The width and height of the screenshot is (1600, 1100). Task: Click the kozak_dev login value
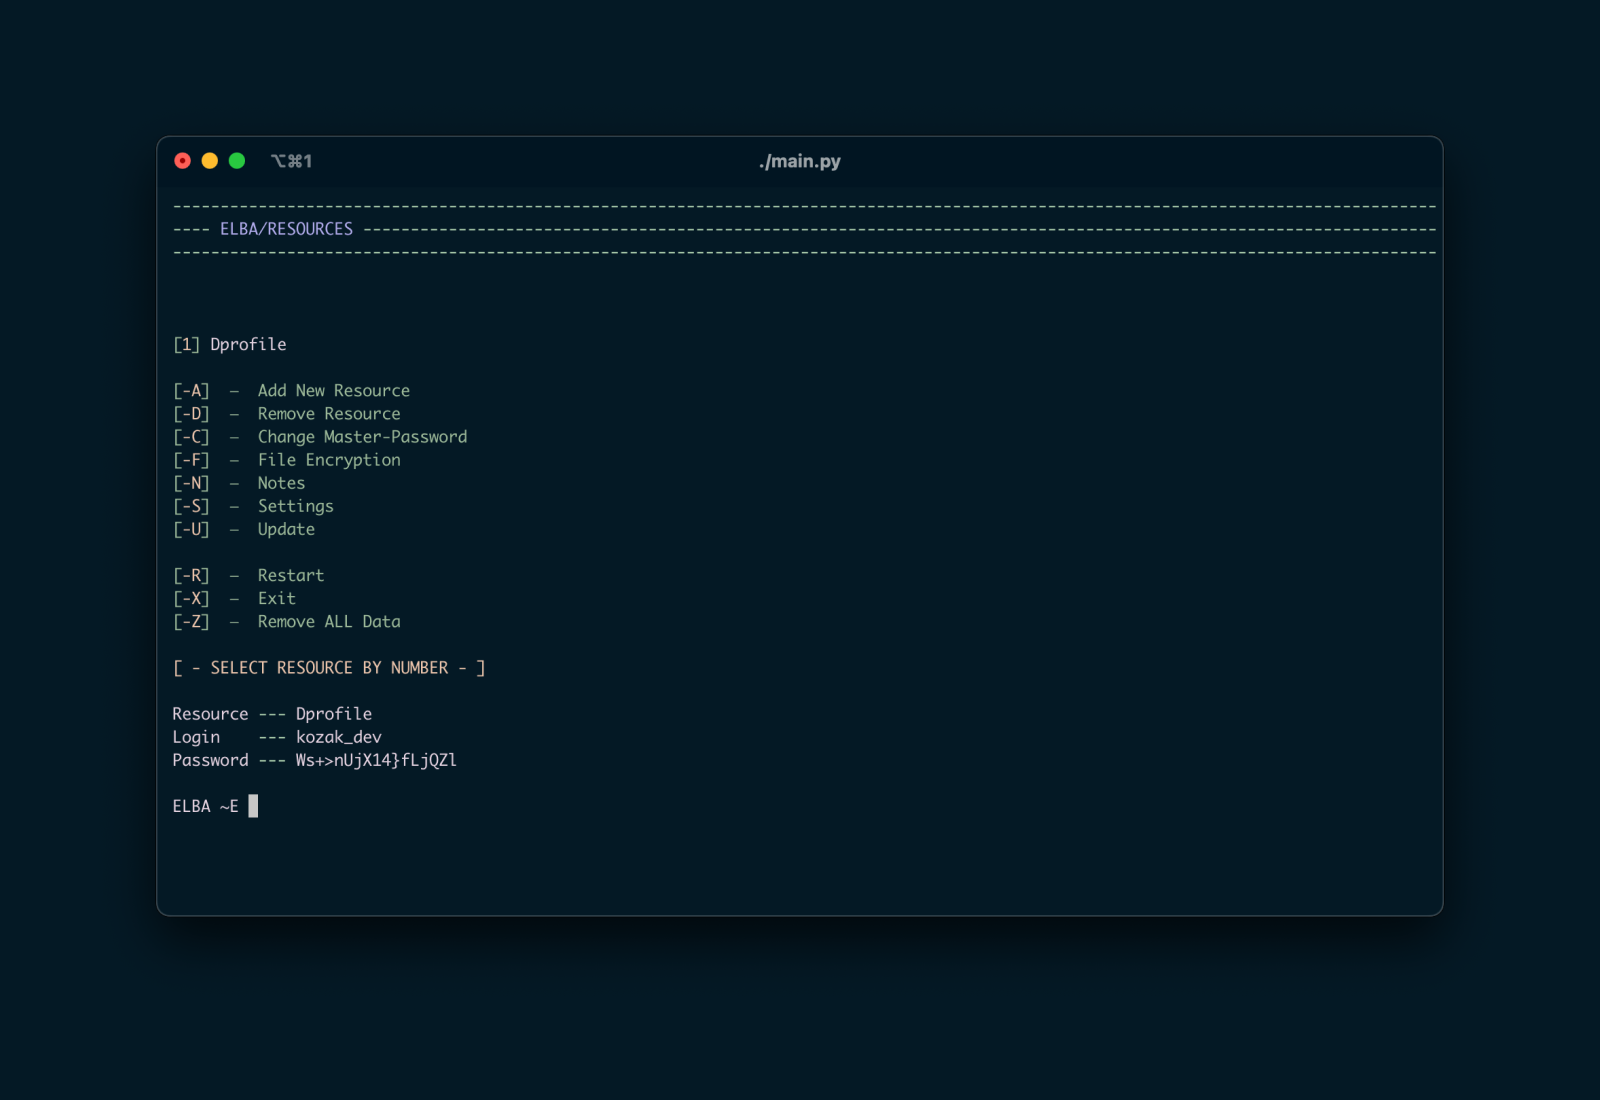338,737
